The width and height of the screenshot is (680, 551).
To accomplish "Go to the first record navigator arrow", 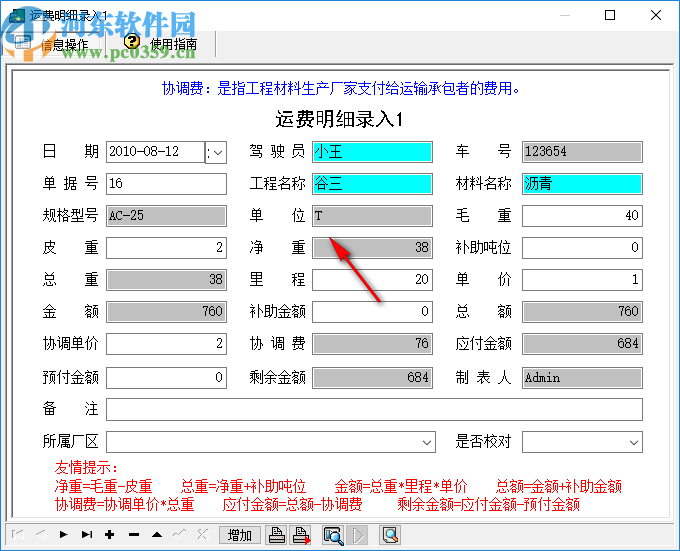I will click(x=18, y=535).
